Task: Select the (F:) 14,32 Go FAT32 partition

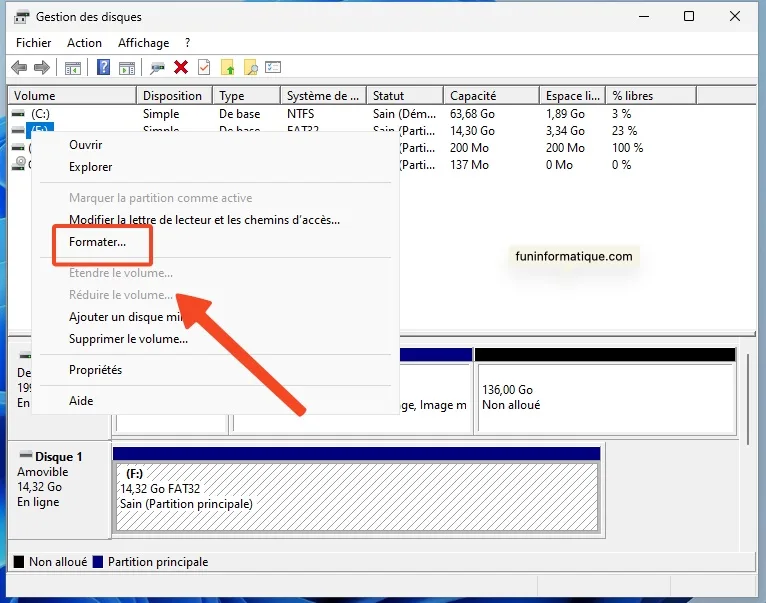Action: click(357, 490)
